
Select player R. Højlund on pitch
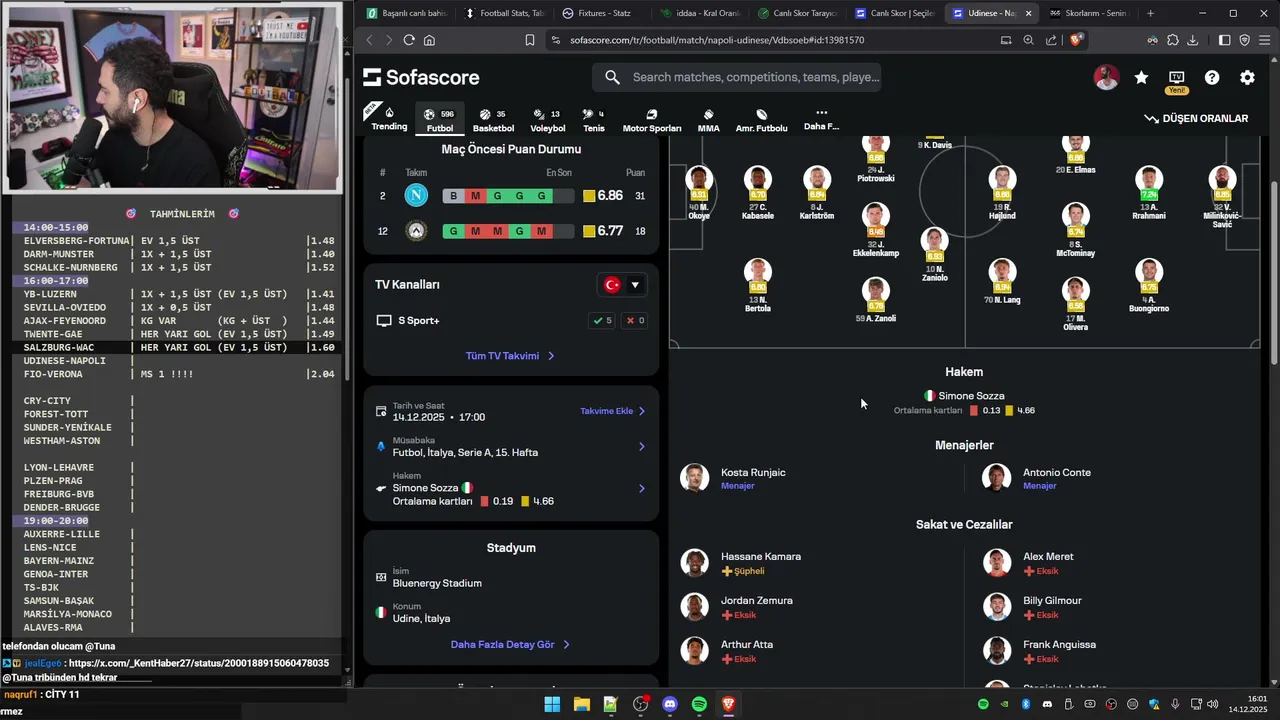tap(1002, 194)
